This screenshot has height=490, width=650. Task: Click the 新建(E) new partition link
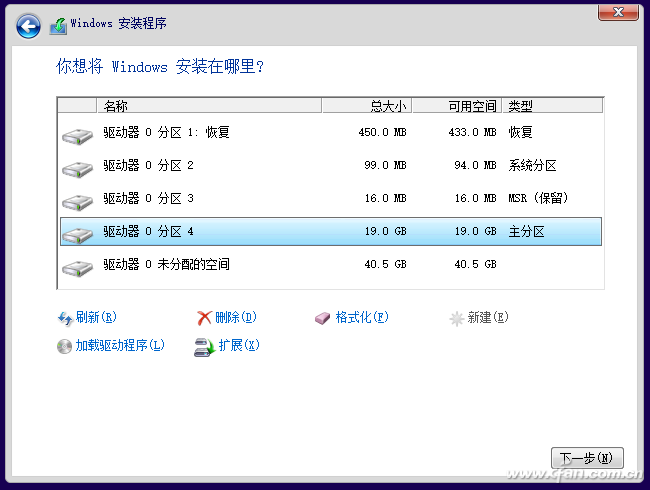coord(488,318)
